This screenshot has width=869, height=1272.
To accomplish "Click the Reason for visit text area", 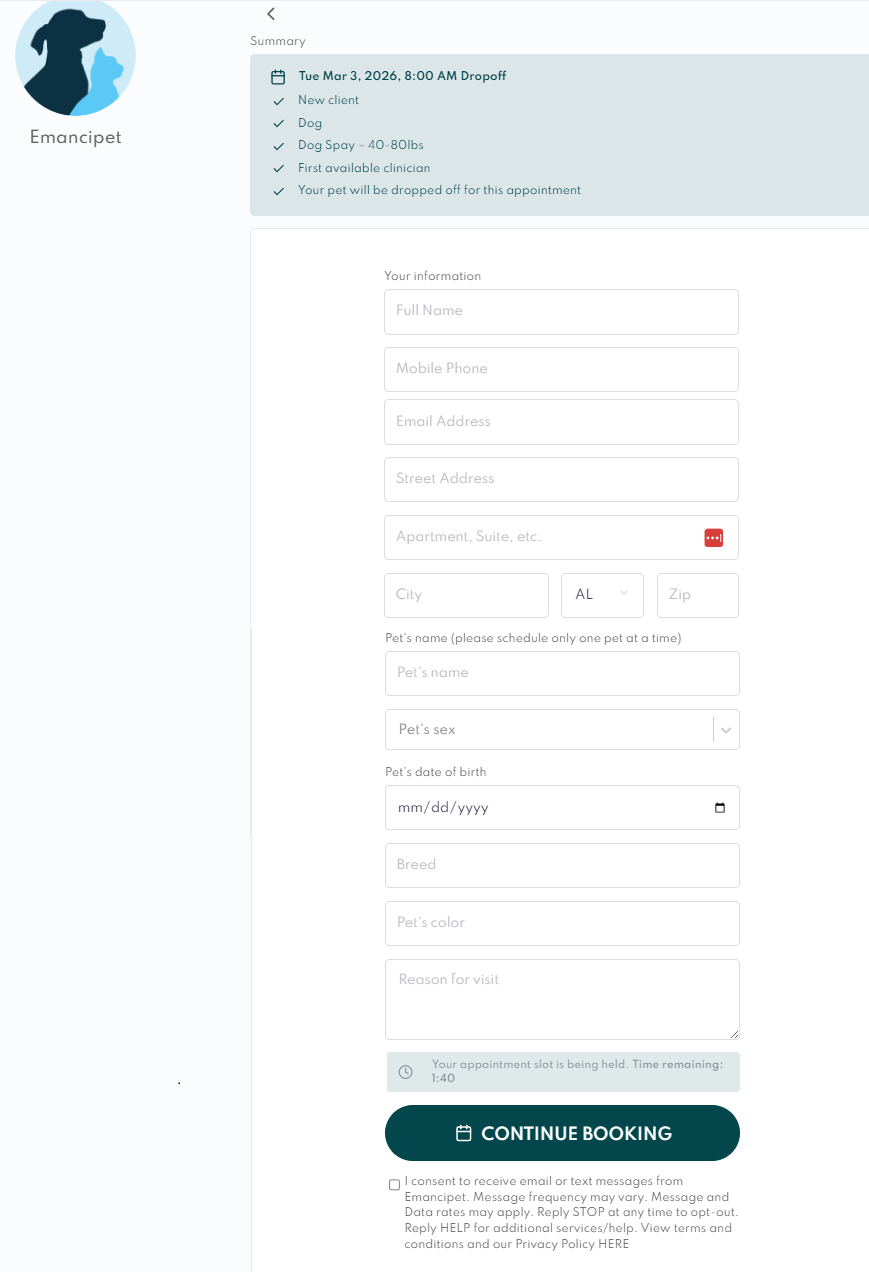I will [562, 1000].
